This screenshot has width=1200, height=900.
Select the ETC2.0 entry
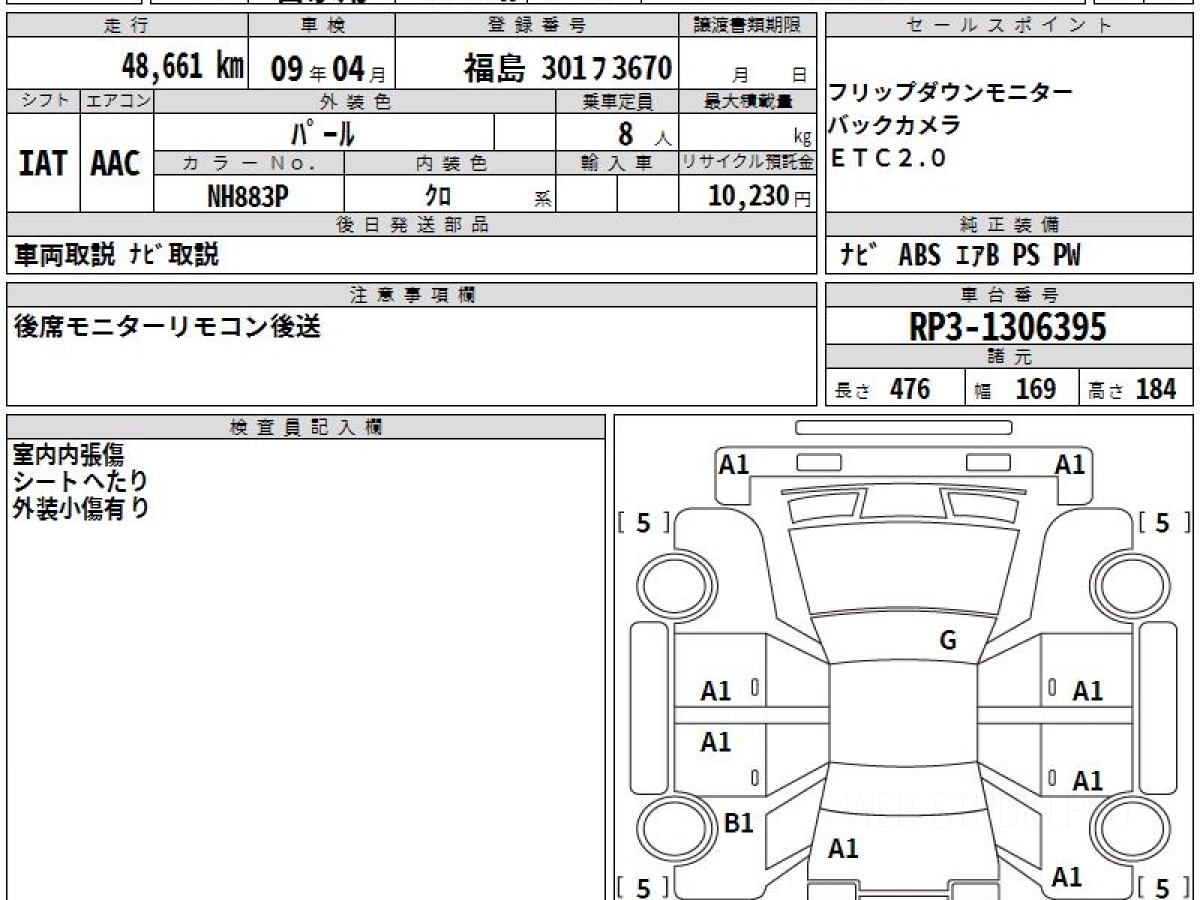click(x=888, y=158)
